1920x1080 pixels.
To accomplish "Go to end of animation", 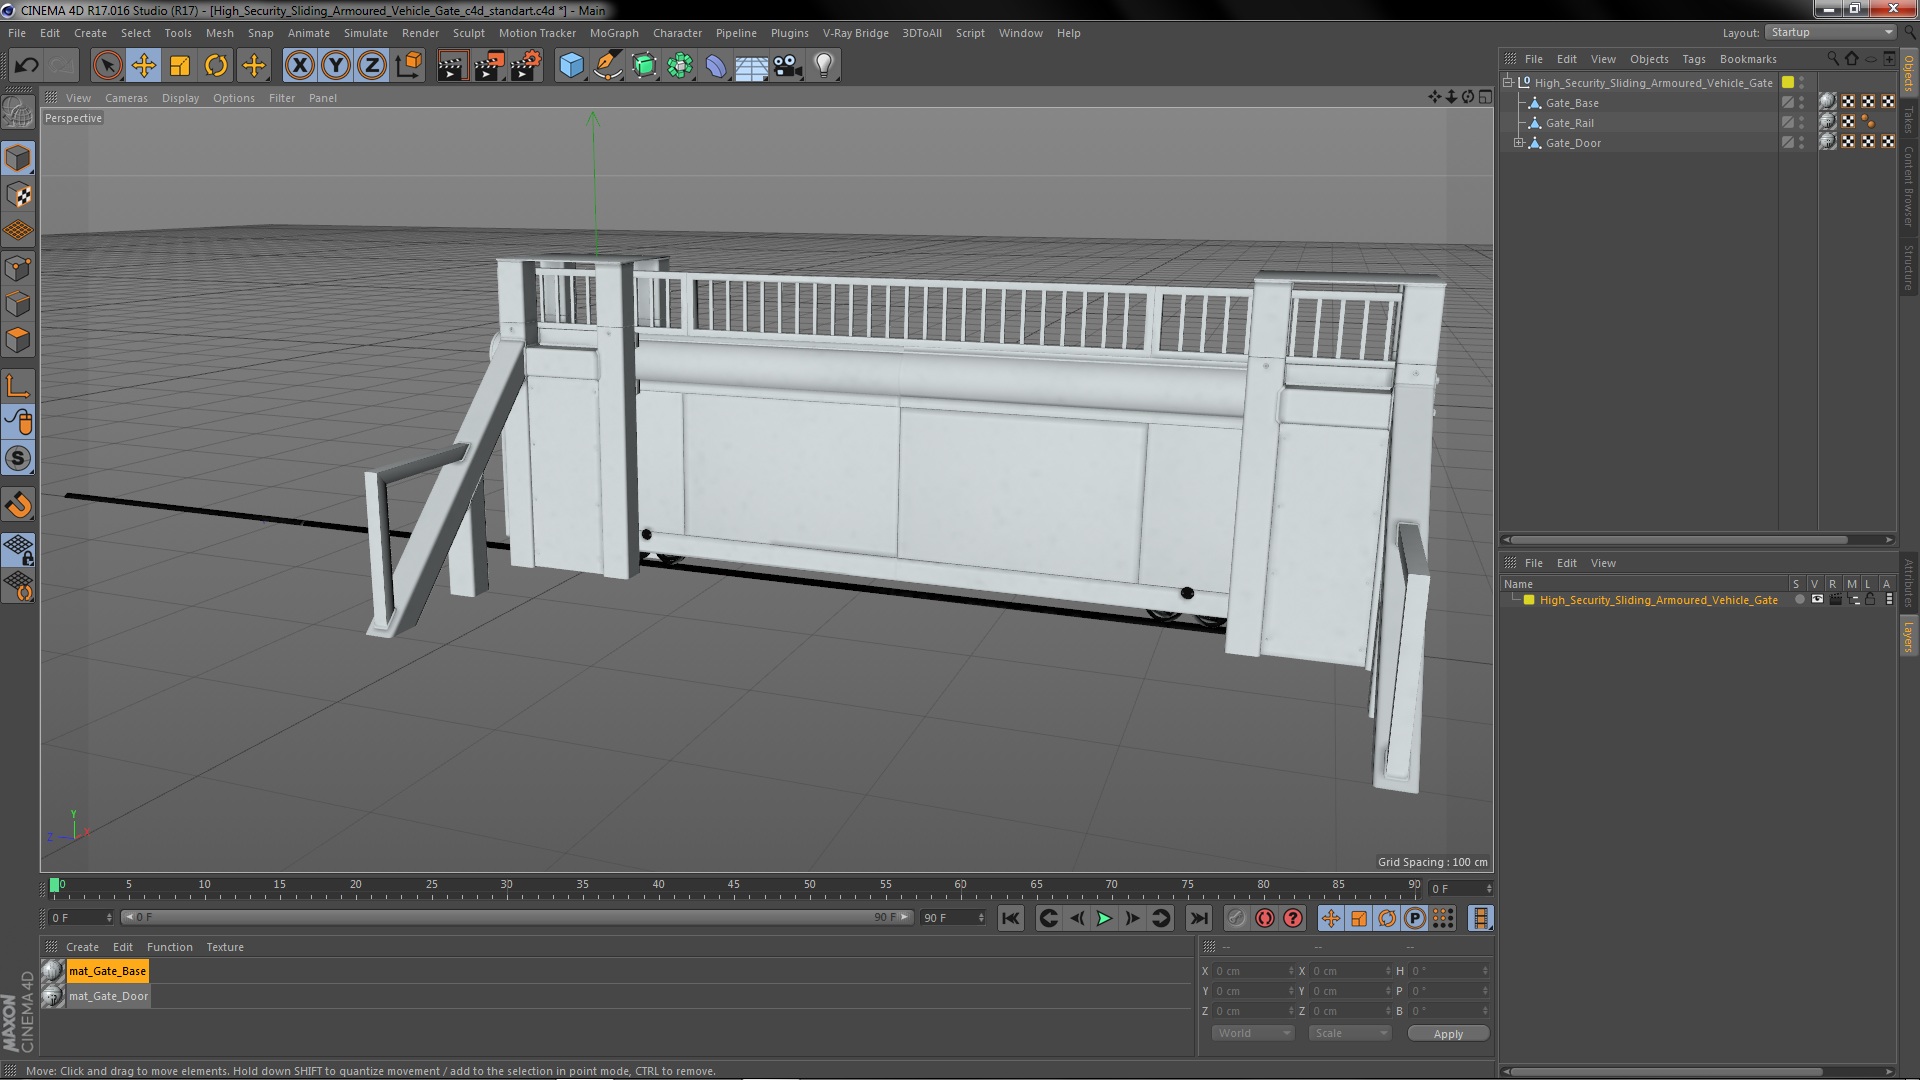I will (1198, 918).
